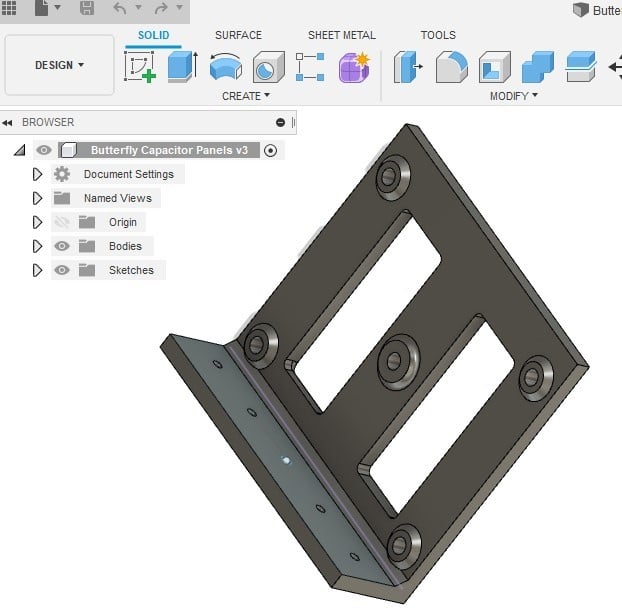Screen dimensions: 622x611
Task: Select the Shell tool
Action: (495, 67)
